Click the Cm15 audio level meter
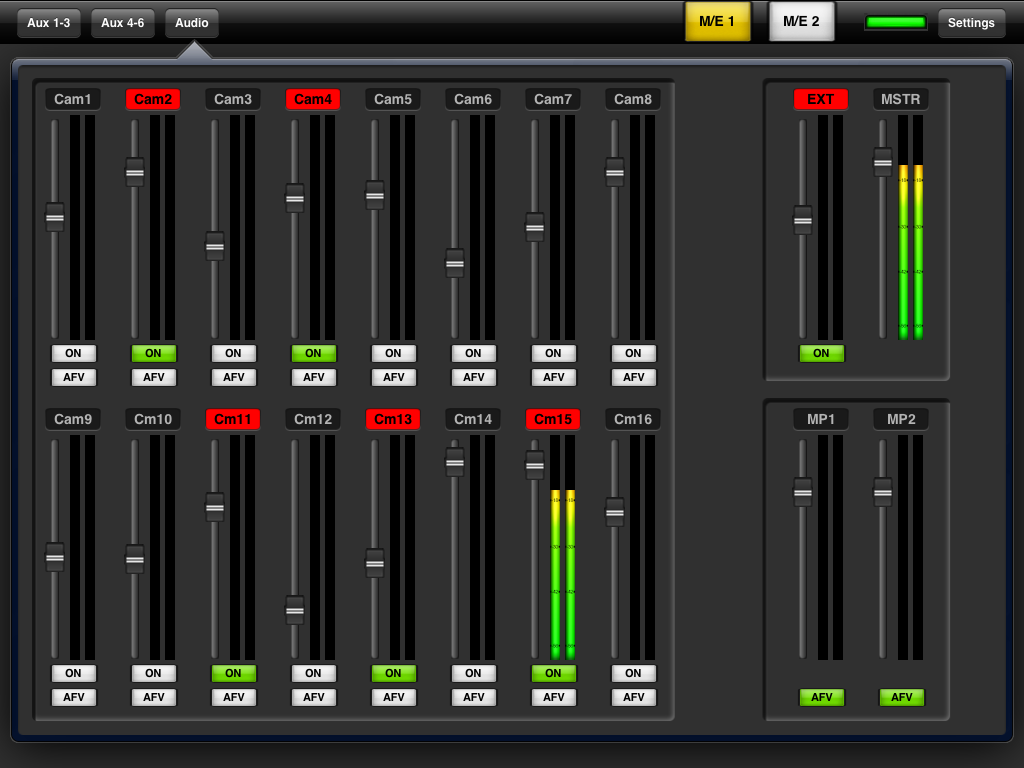This screenshot has height=768, width=1024. coord(563,548)
